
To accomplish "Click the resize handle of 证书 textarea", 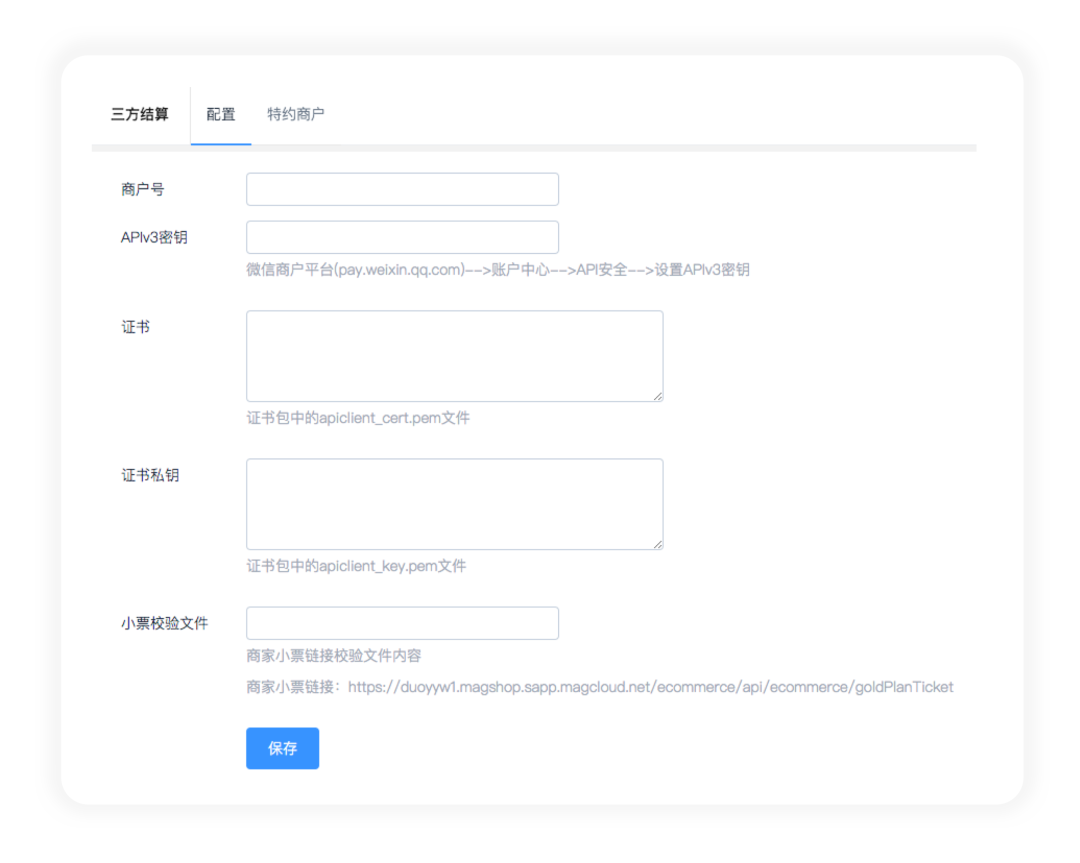I will point(660,397).
